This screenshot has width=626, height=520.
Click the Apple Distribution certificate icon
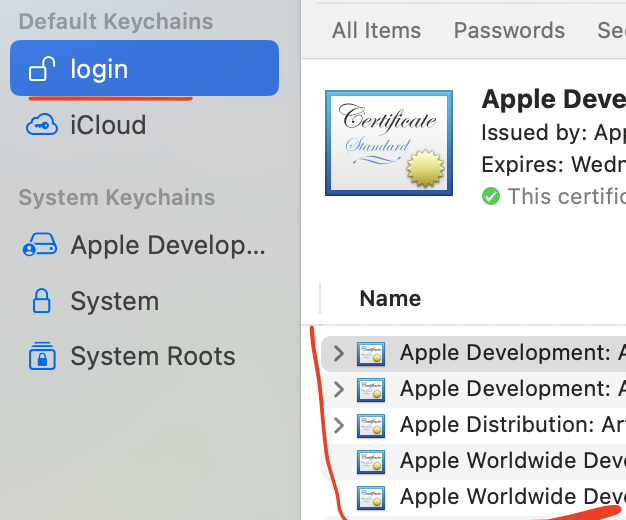pyautogui.click(x=371, y=426)
